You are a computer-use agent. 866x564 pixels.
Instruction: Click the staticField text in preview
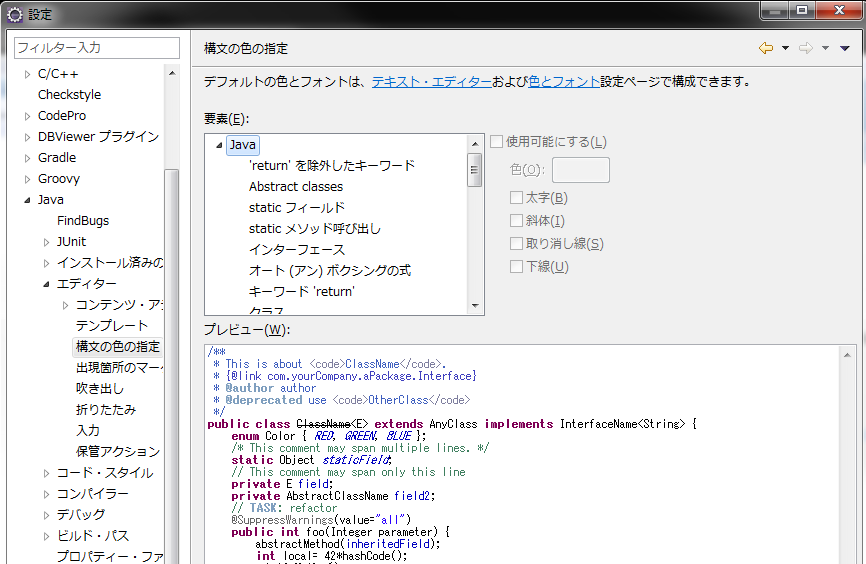357,460
